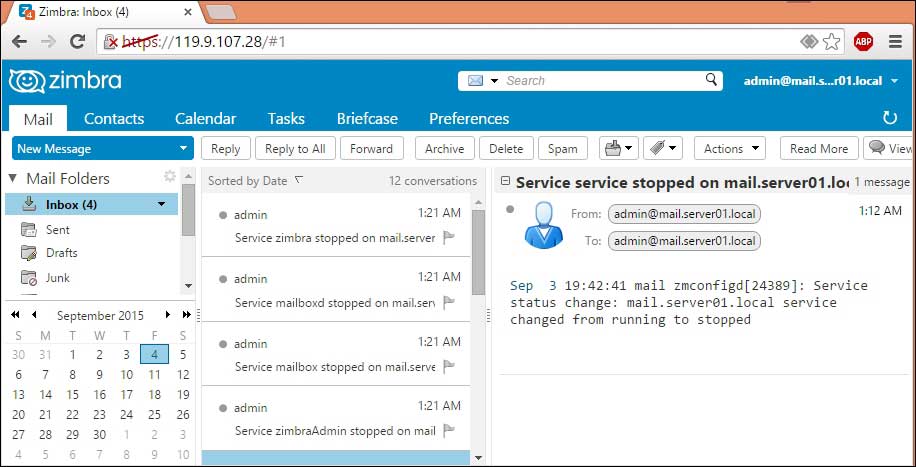This screenshot has width=916, height=467.
Task: Flag the 'Service mailbox stopped' message
Action: click(449, 366)
